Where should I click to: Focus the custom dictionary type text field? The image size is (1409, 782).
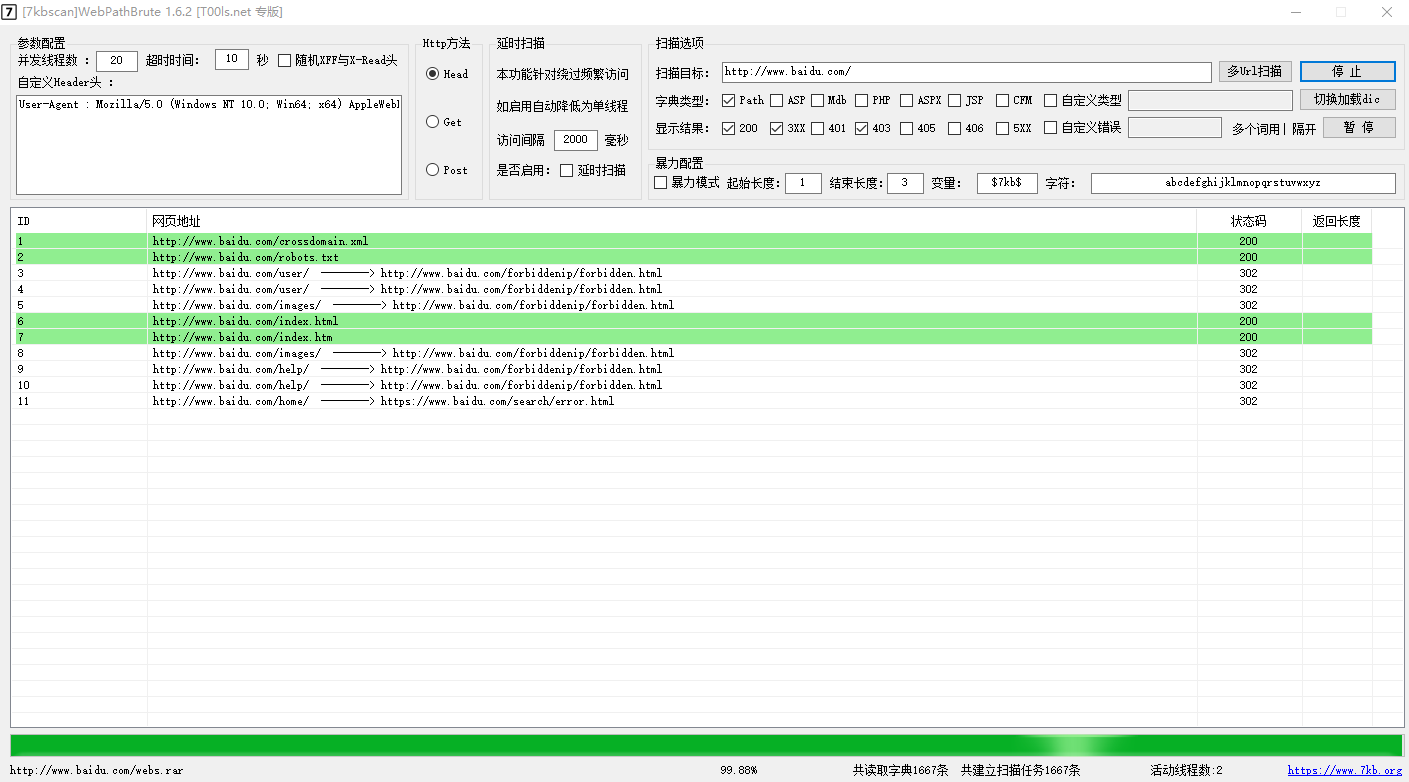tap(1210, 100)
